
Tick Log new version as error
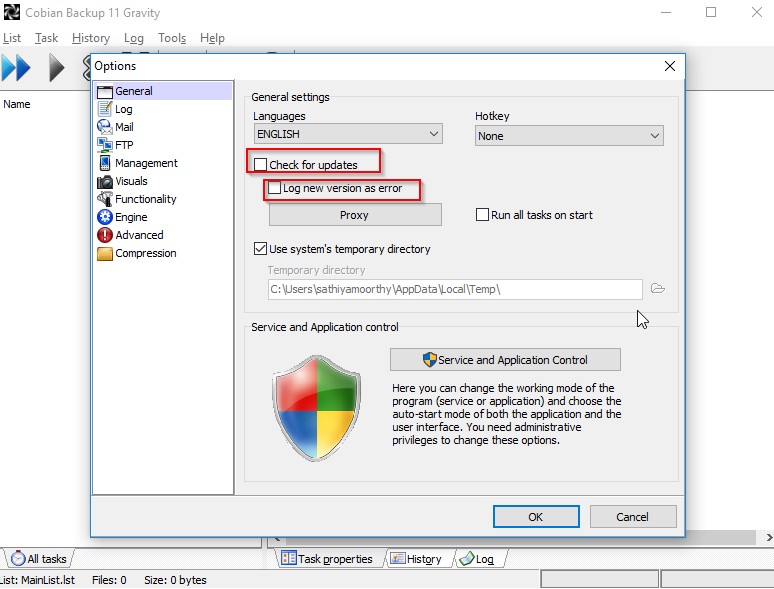click(x=275, y=188)
